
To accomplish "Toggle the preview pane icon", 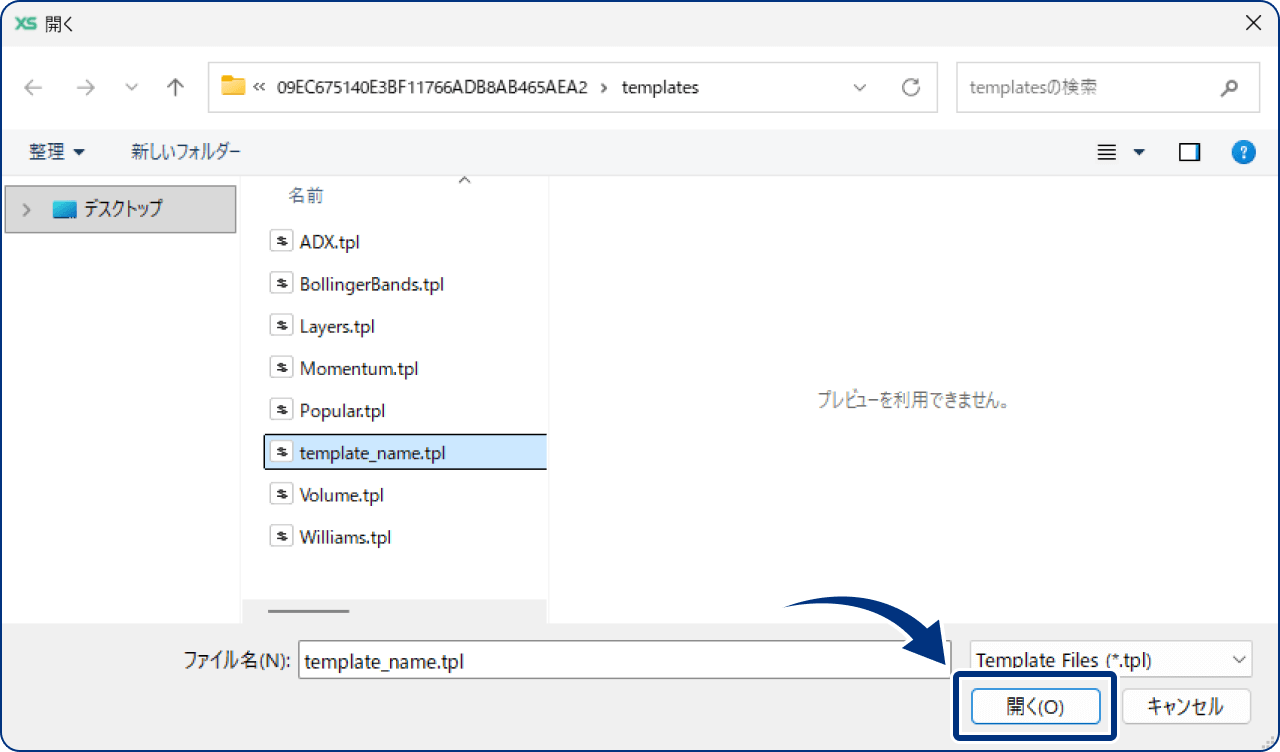I will coord(1189,151).
